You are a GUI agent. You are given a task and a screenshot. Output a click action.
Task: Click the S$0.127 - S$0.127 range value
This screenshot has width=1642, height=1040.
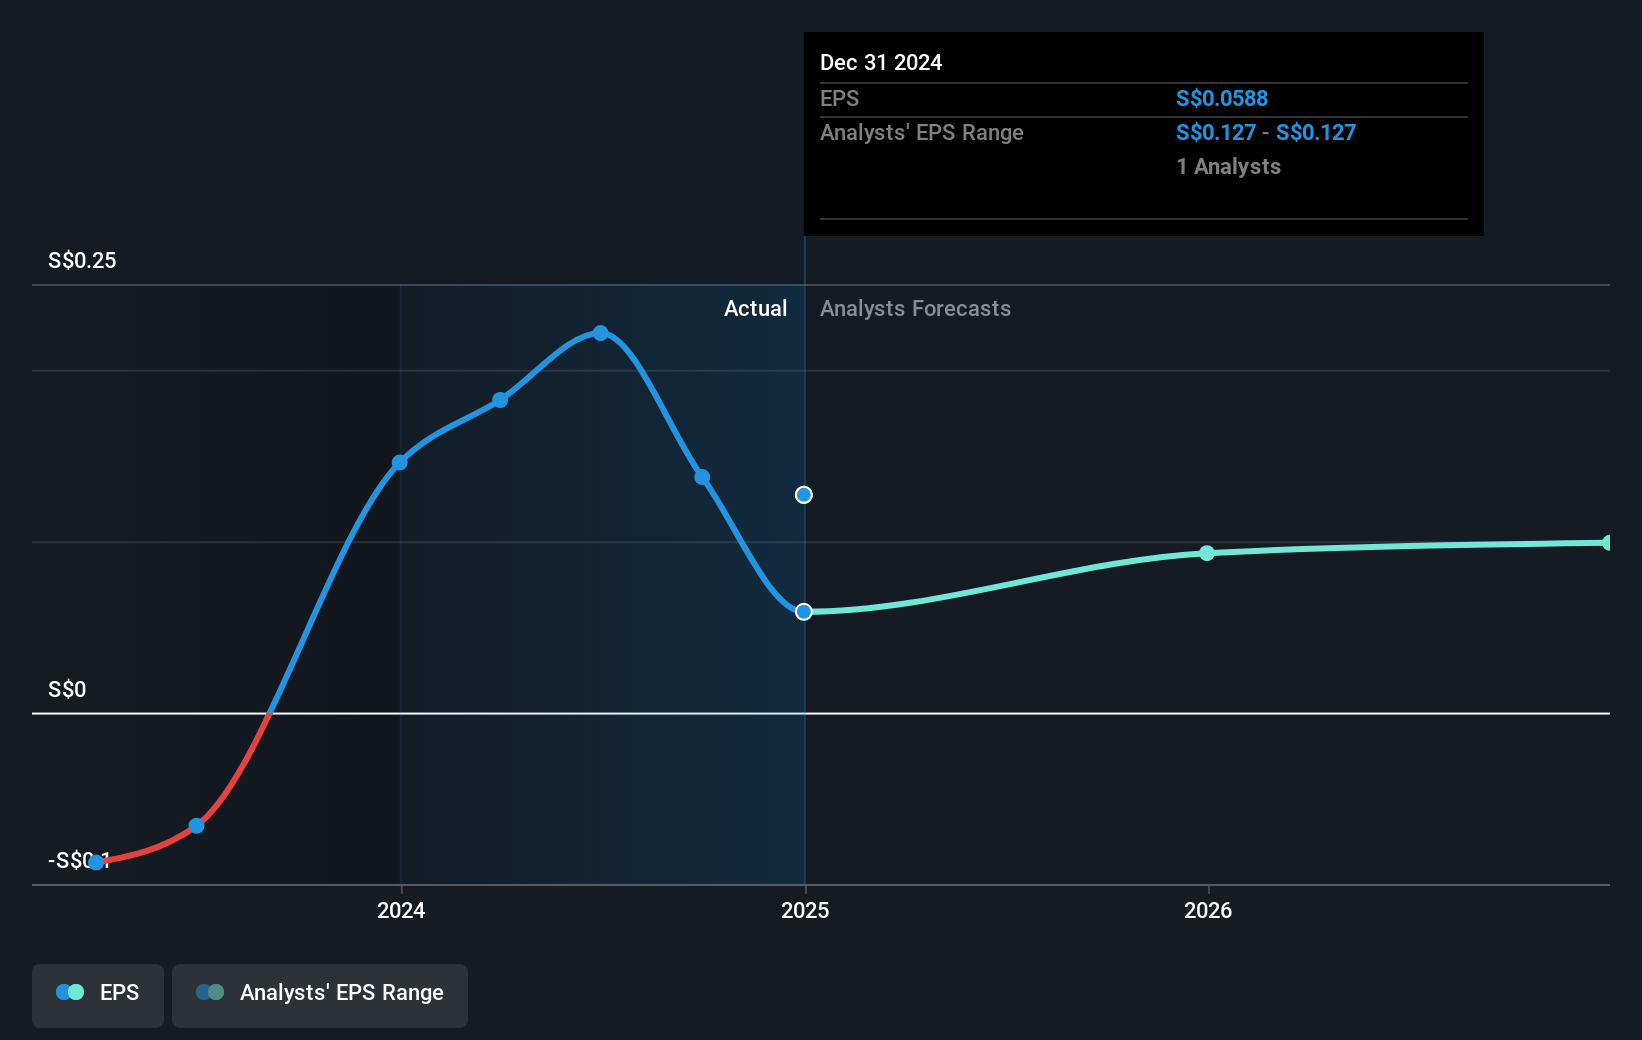click(1266, 132)
